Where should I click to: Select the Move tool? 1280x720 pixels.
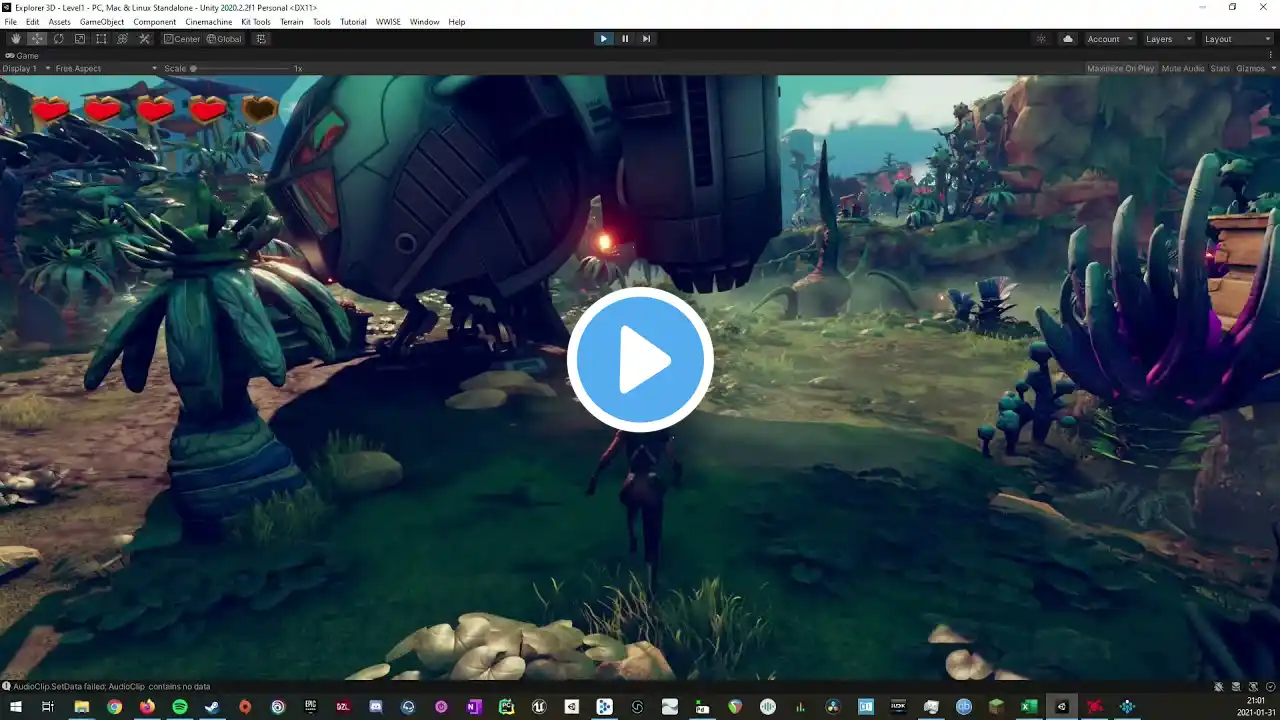(37, 39)
